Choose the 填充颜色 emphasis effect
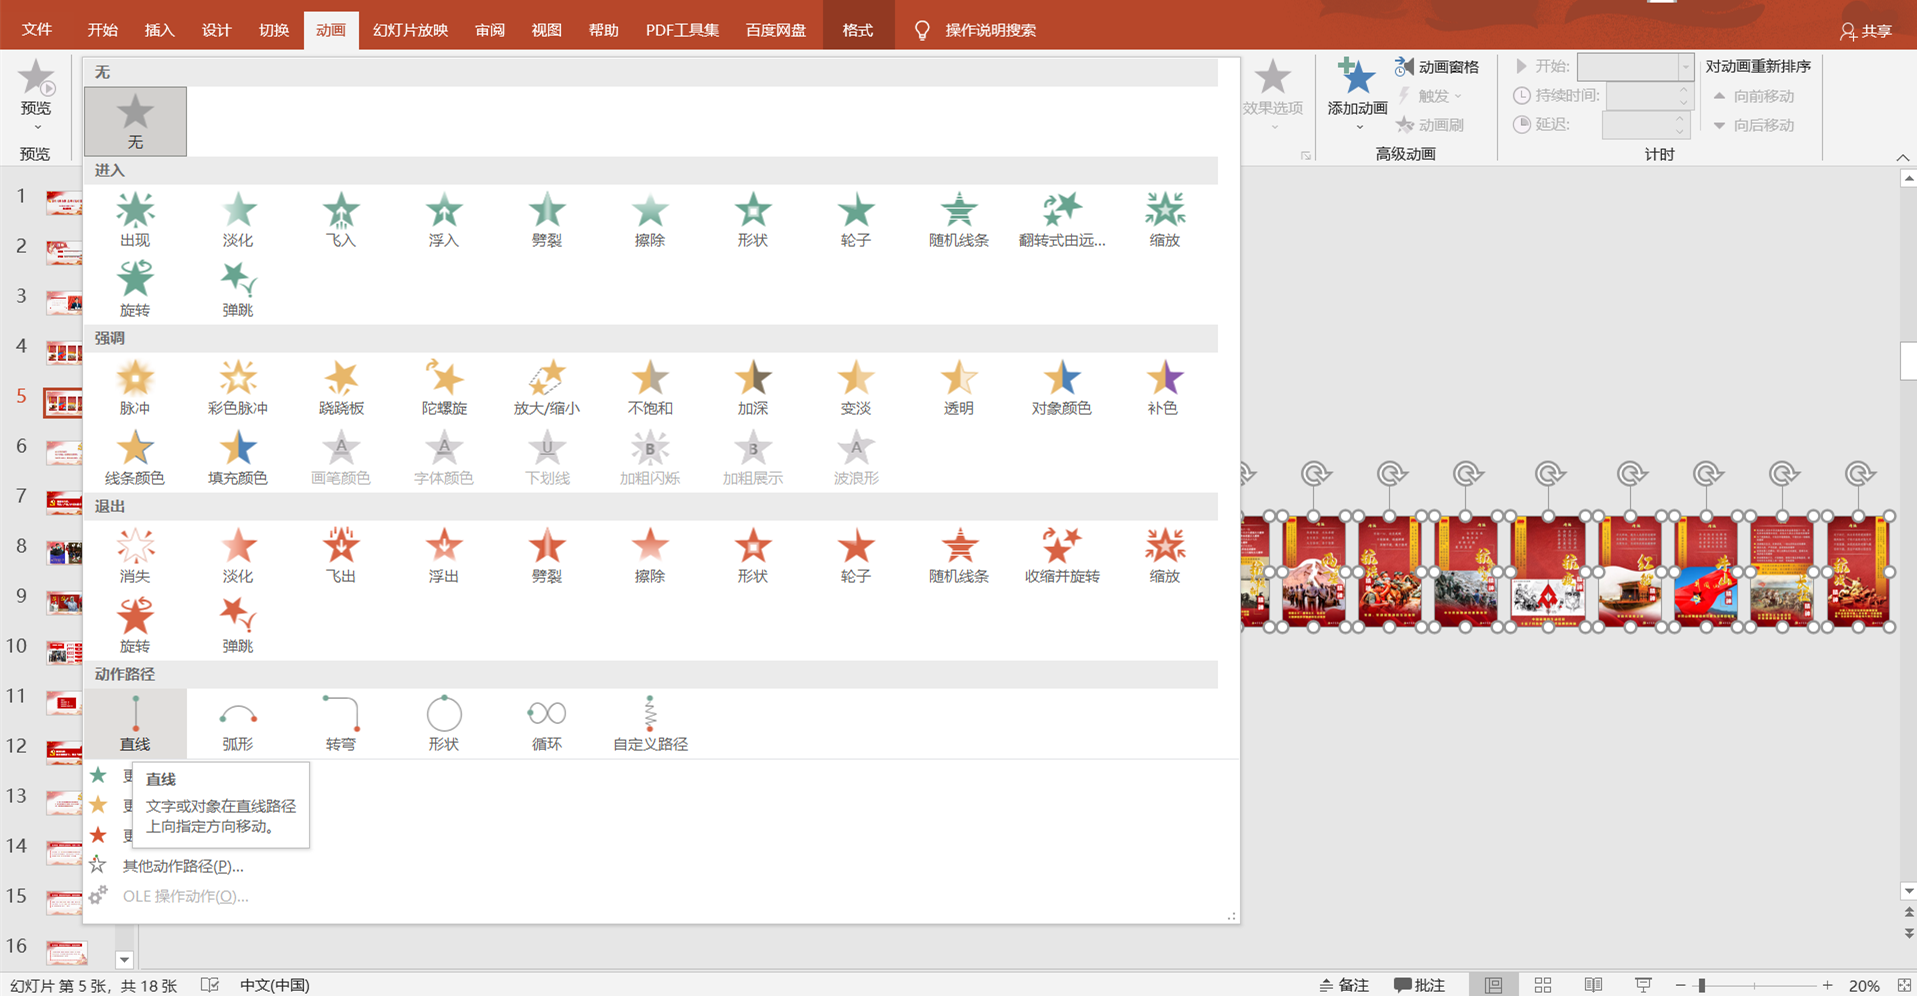This screenshot has height=996, width=1917. pyautogui.click(x=238, y=458)
